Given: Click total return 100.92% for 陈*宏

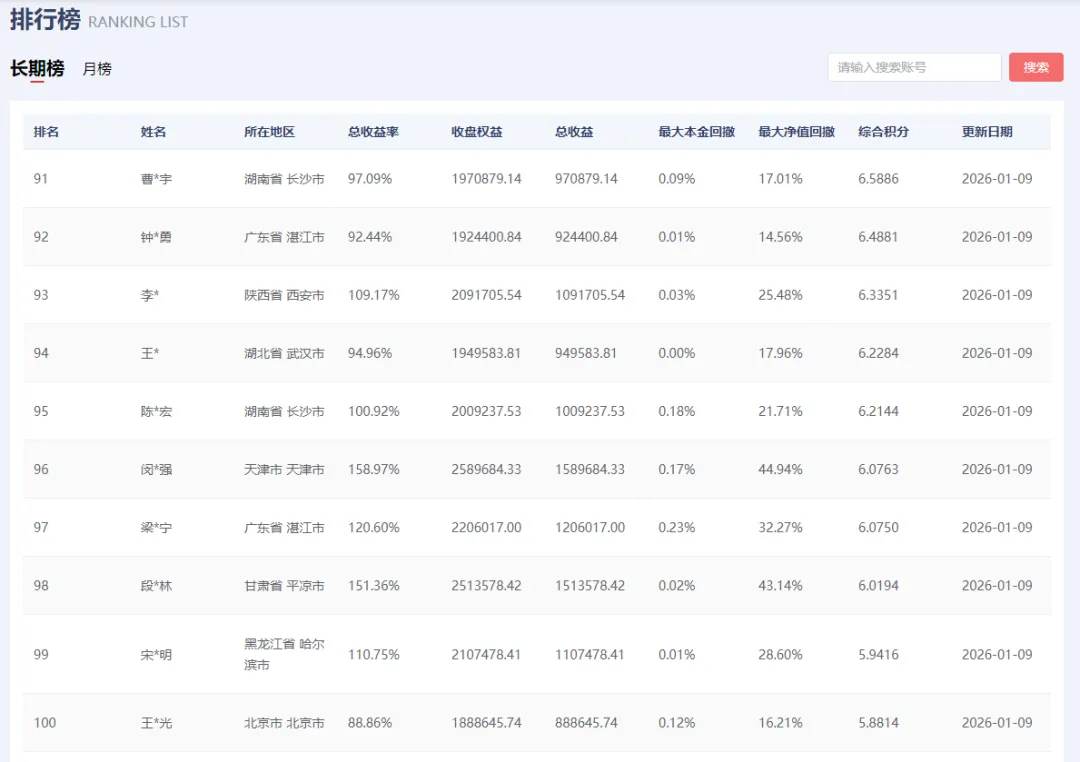Looking at the screenshot, I should tap(373, 411).
